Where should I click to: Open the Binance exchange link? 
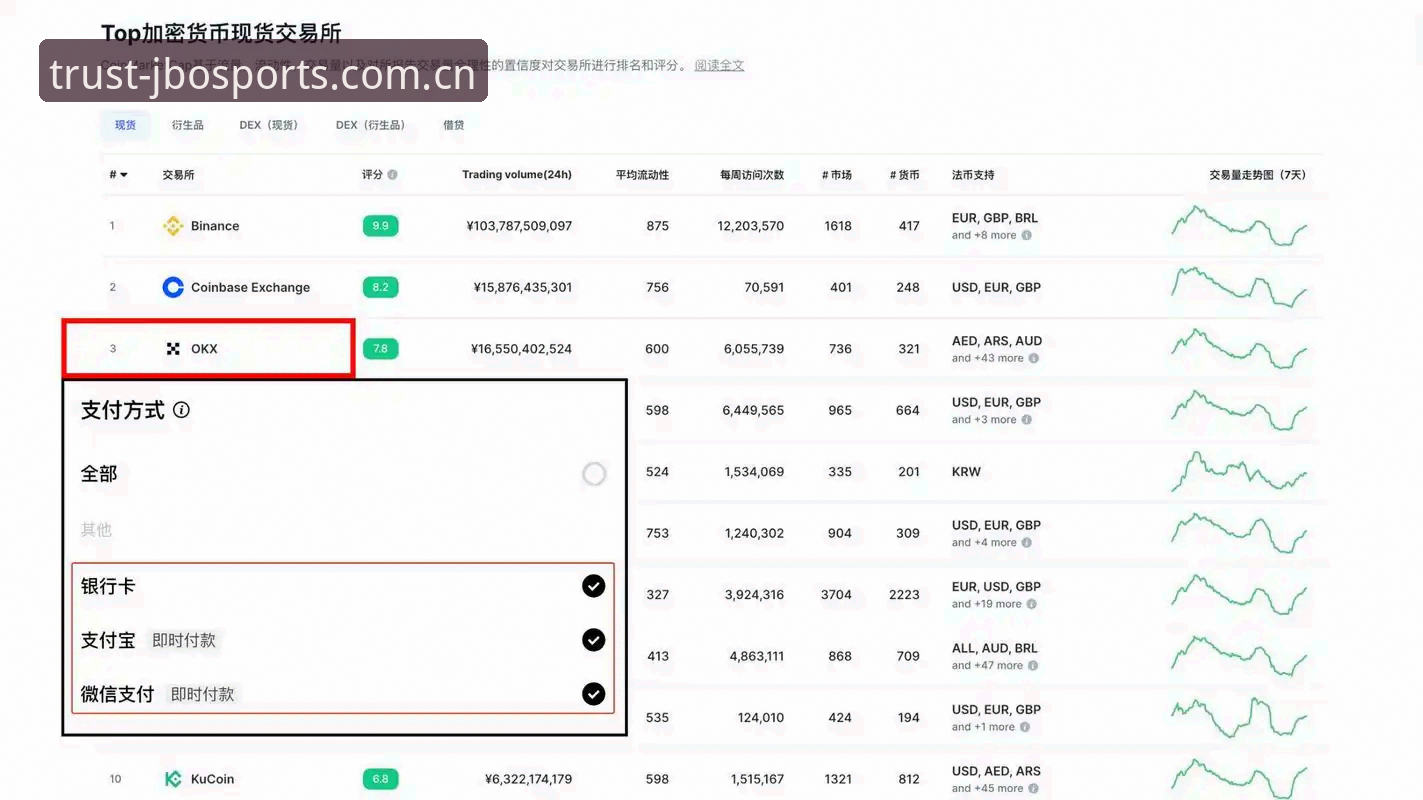click(x=215, y=226)
